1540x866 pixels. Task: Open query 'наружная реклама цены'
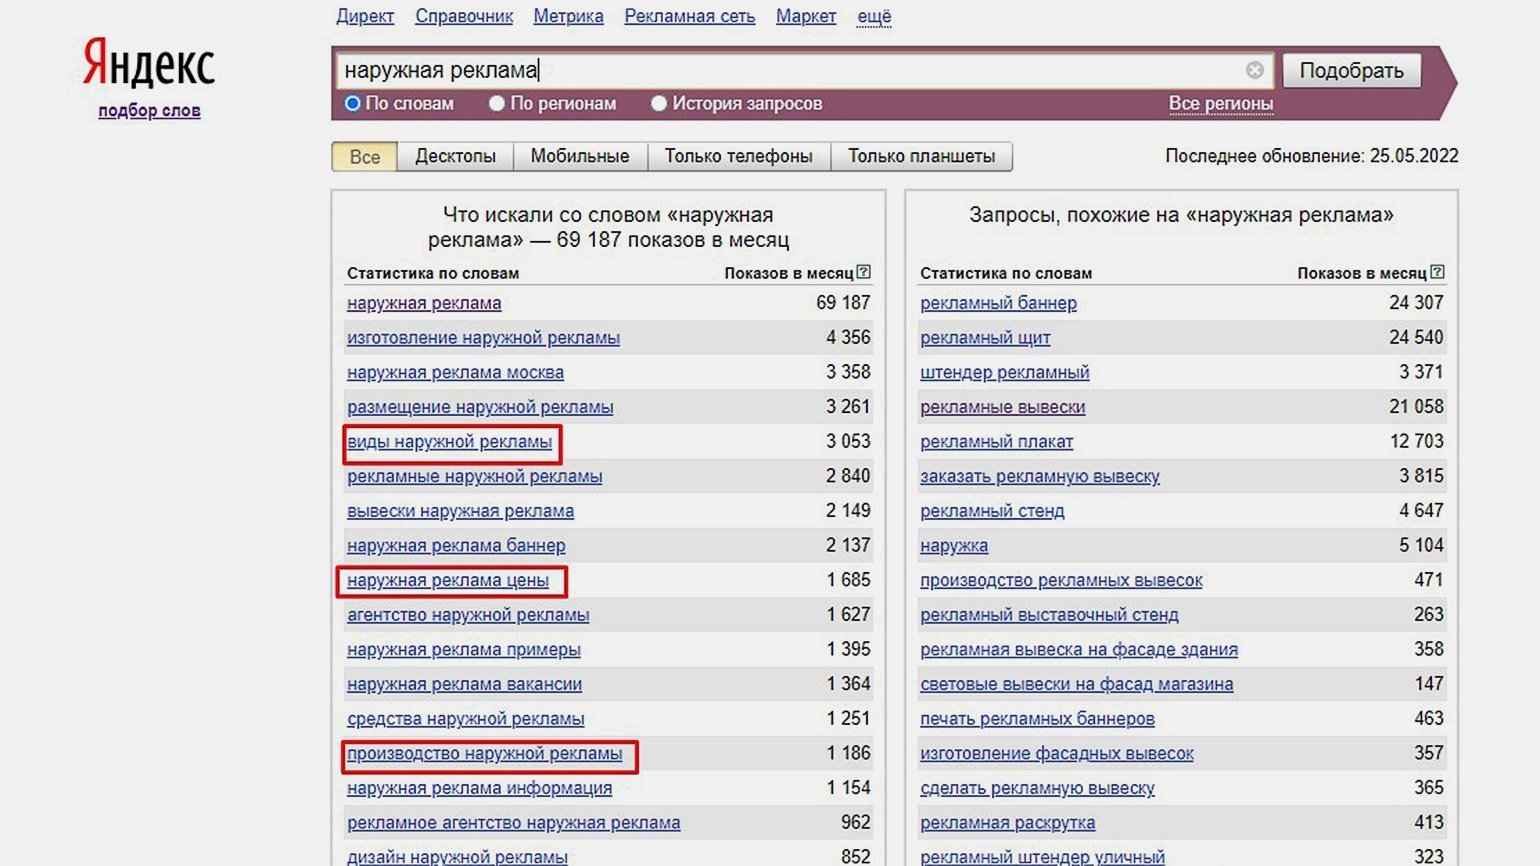448,580
